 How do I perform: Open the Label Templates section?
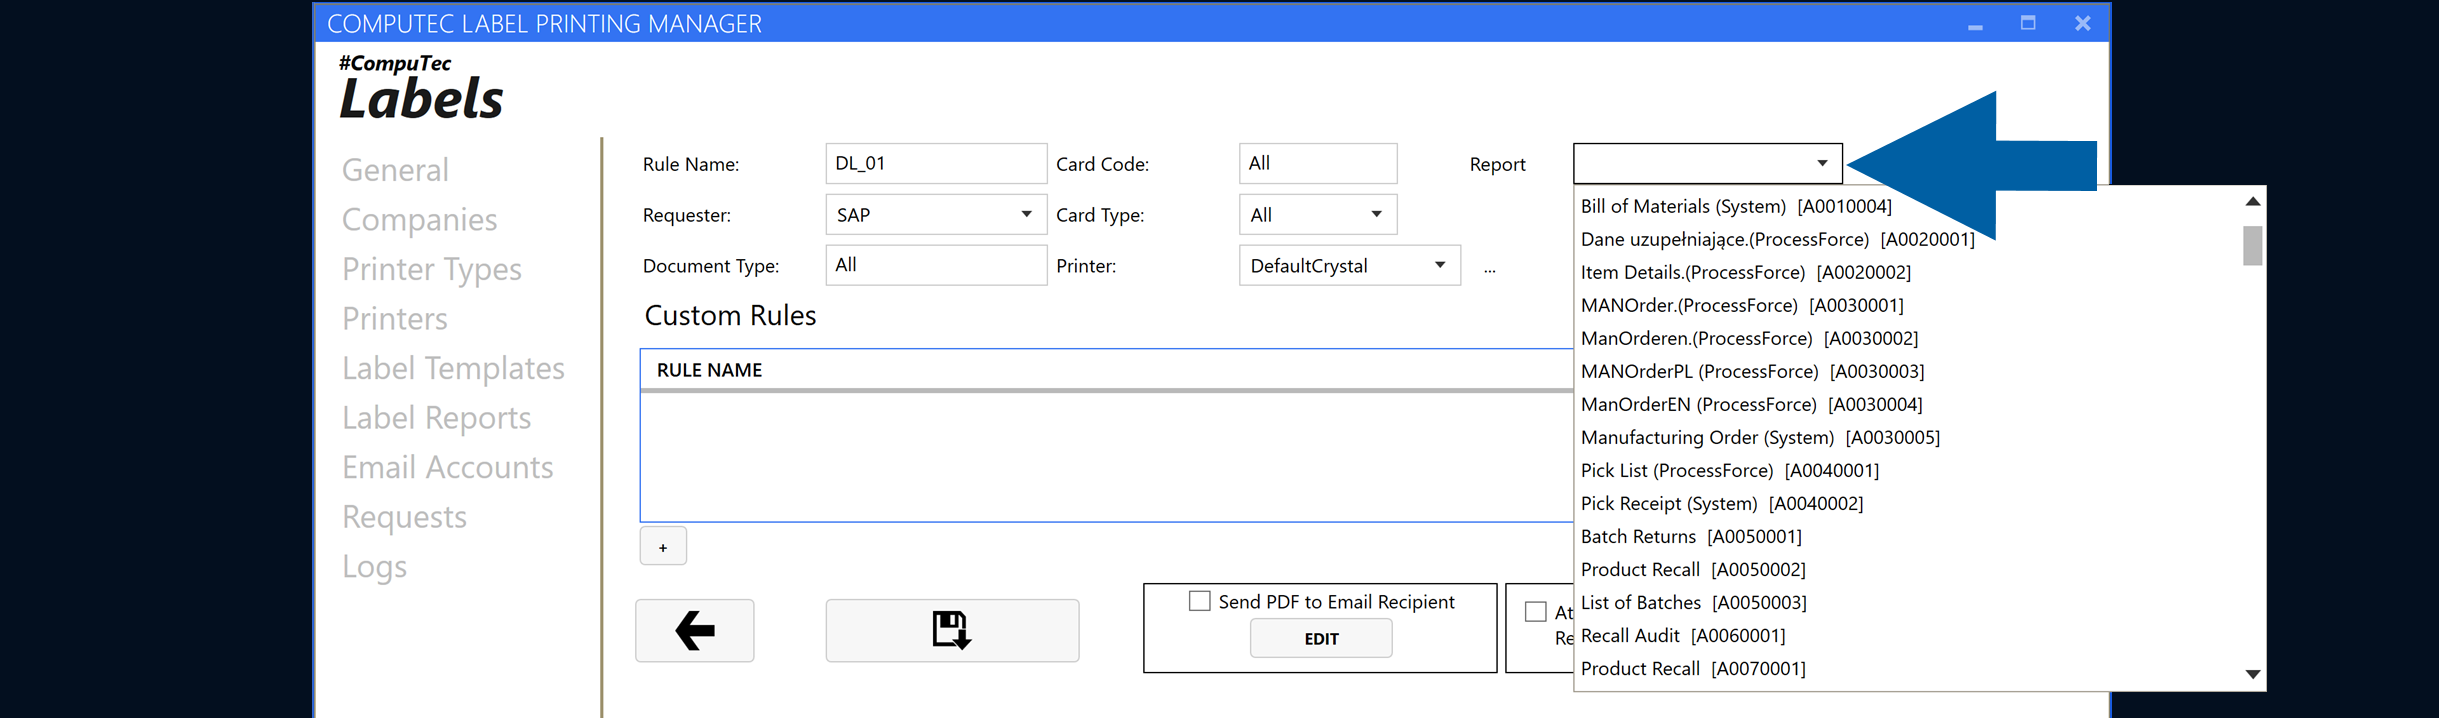453,368
